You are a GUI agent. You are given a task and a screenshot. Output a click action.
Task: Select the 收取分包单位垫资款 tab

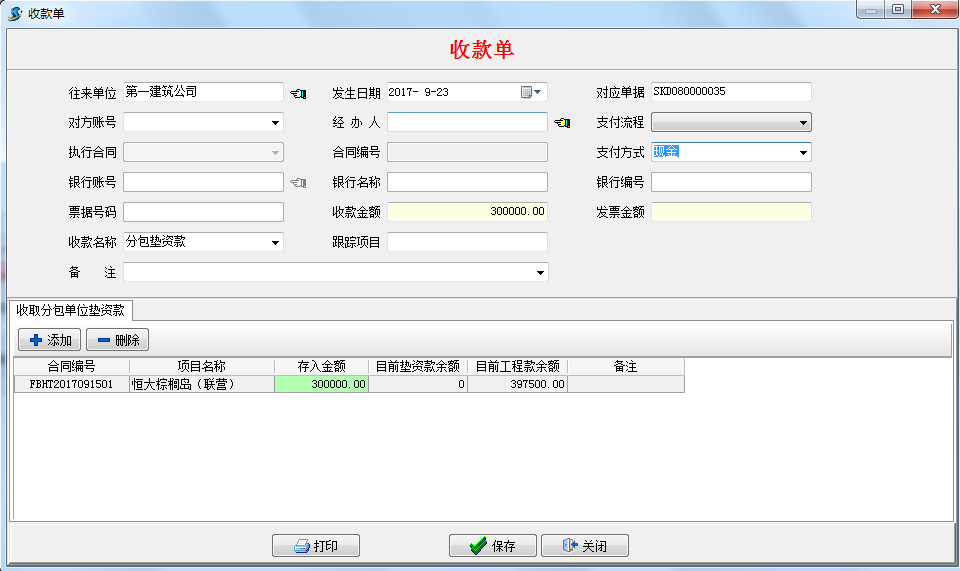(69, 310)
